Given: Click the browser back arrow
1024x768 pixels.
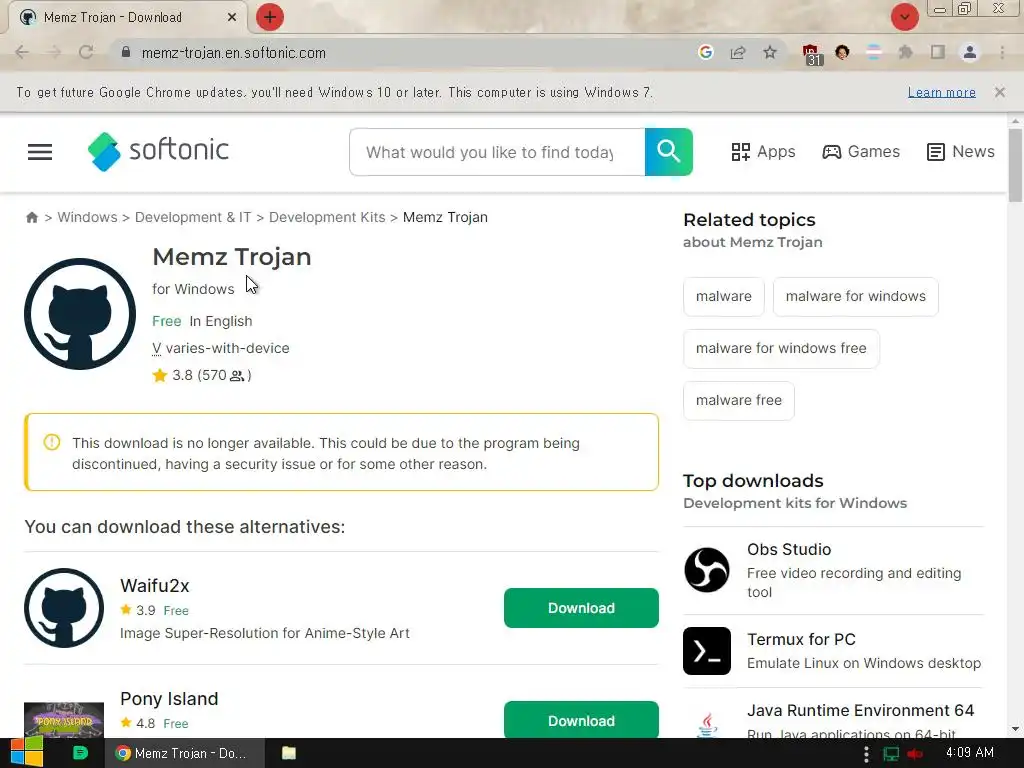Looking at the screenshot, I should [x=22, y=53].
